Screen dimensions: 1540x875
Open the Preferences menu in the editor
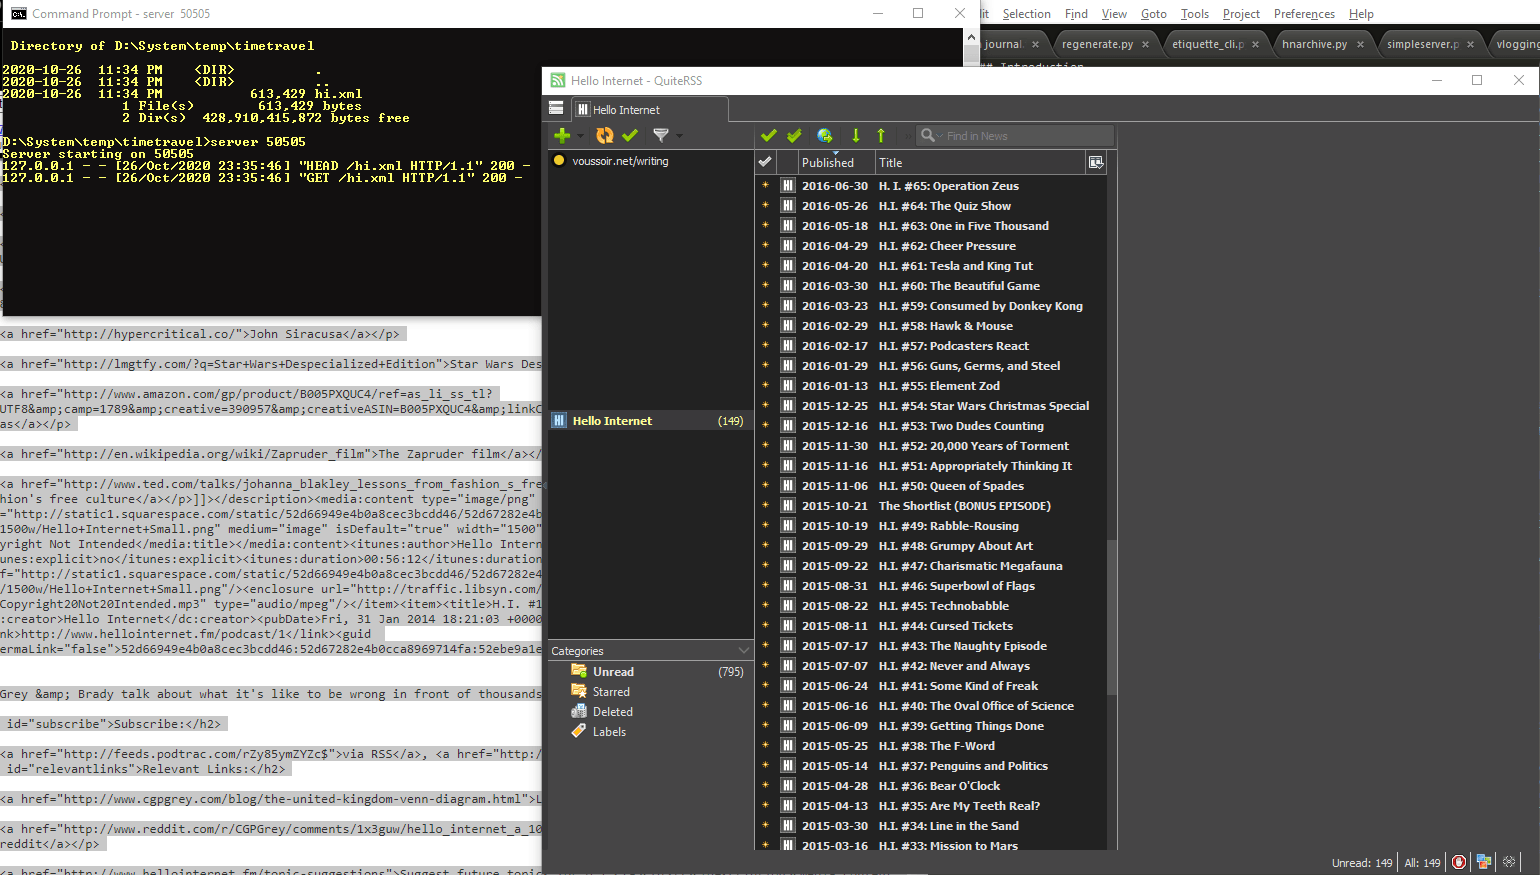(1305, 13)
